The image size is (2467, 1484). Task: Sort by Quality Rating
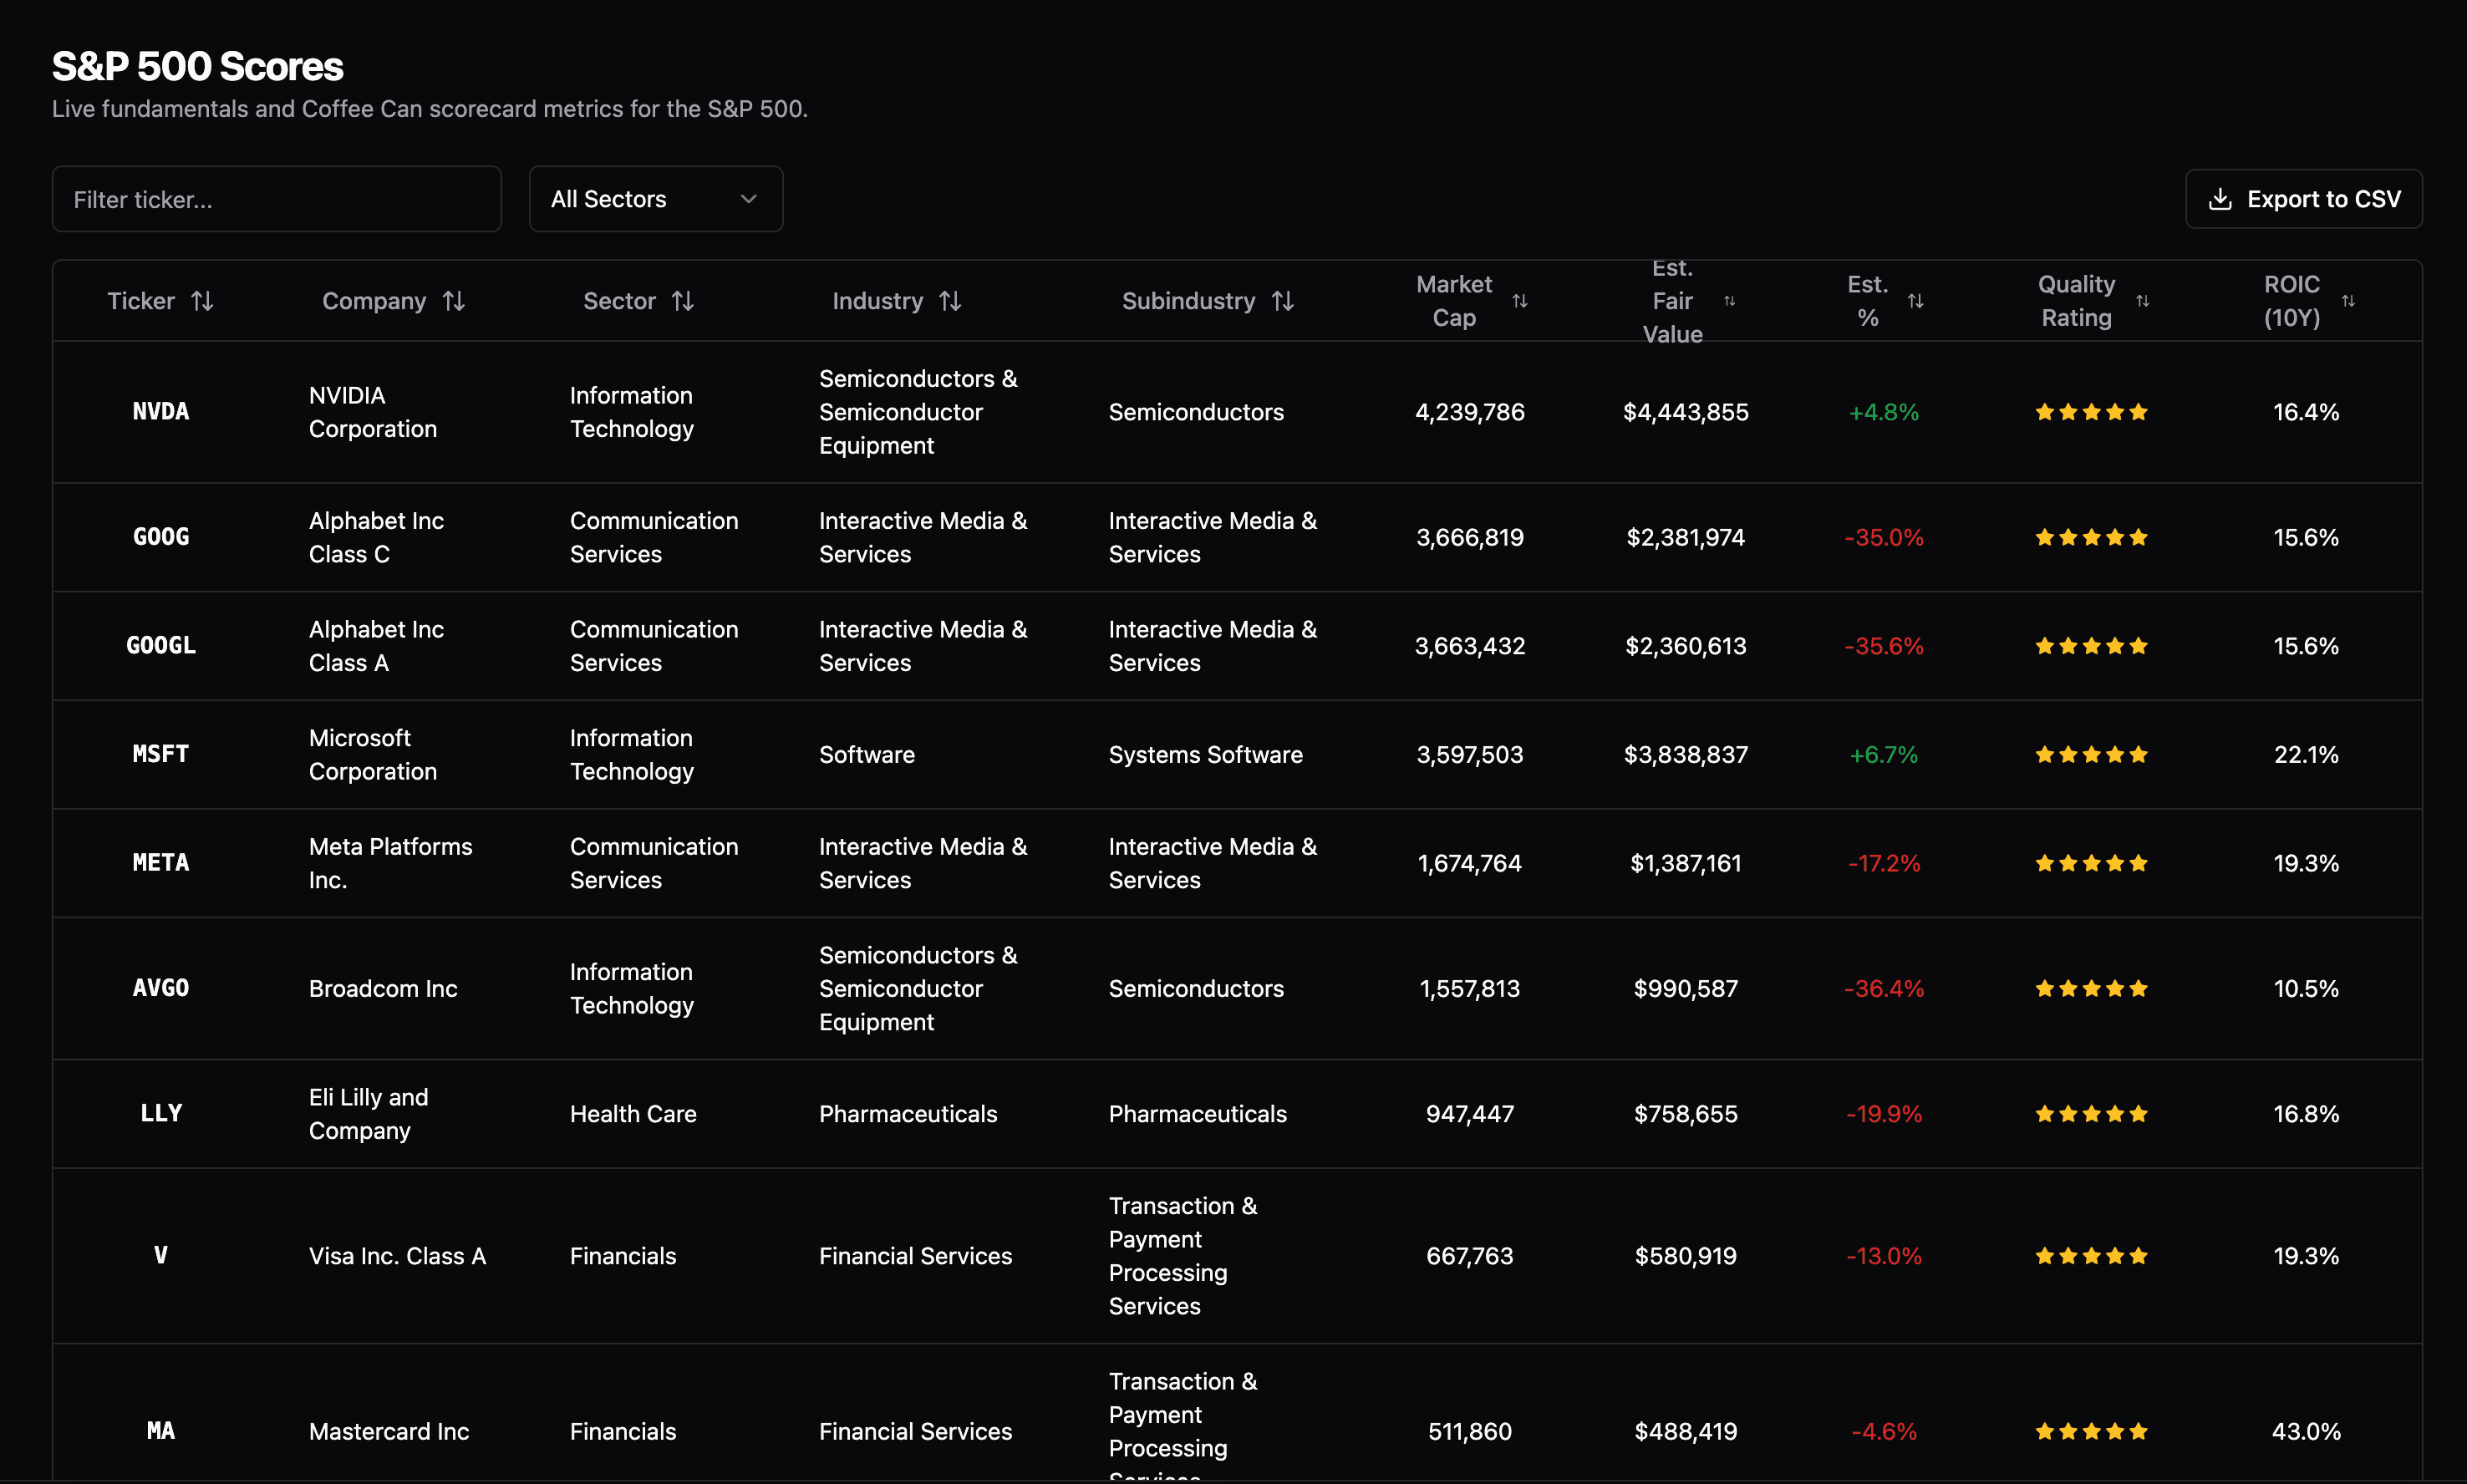tap(2144, 300)
